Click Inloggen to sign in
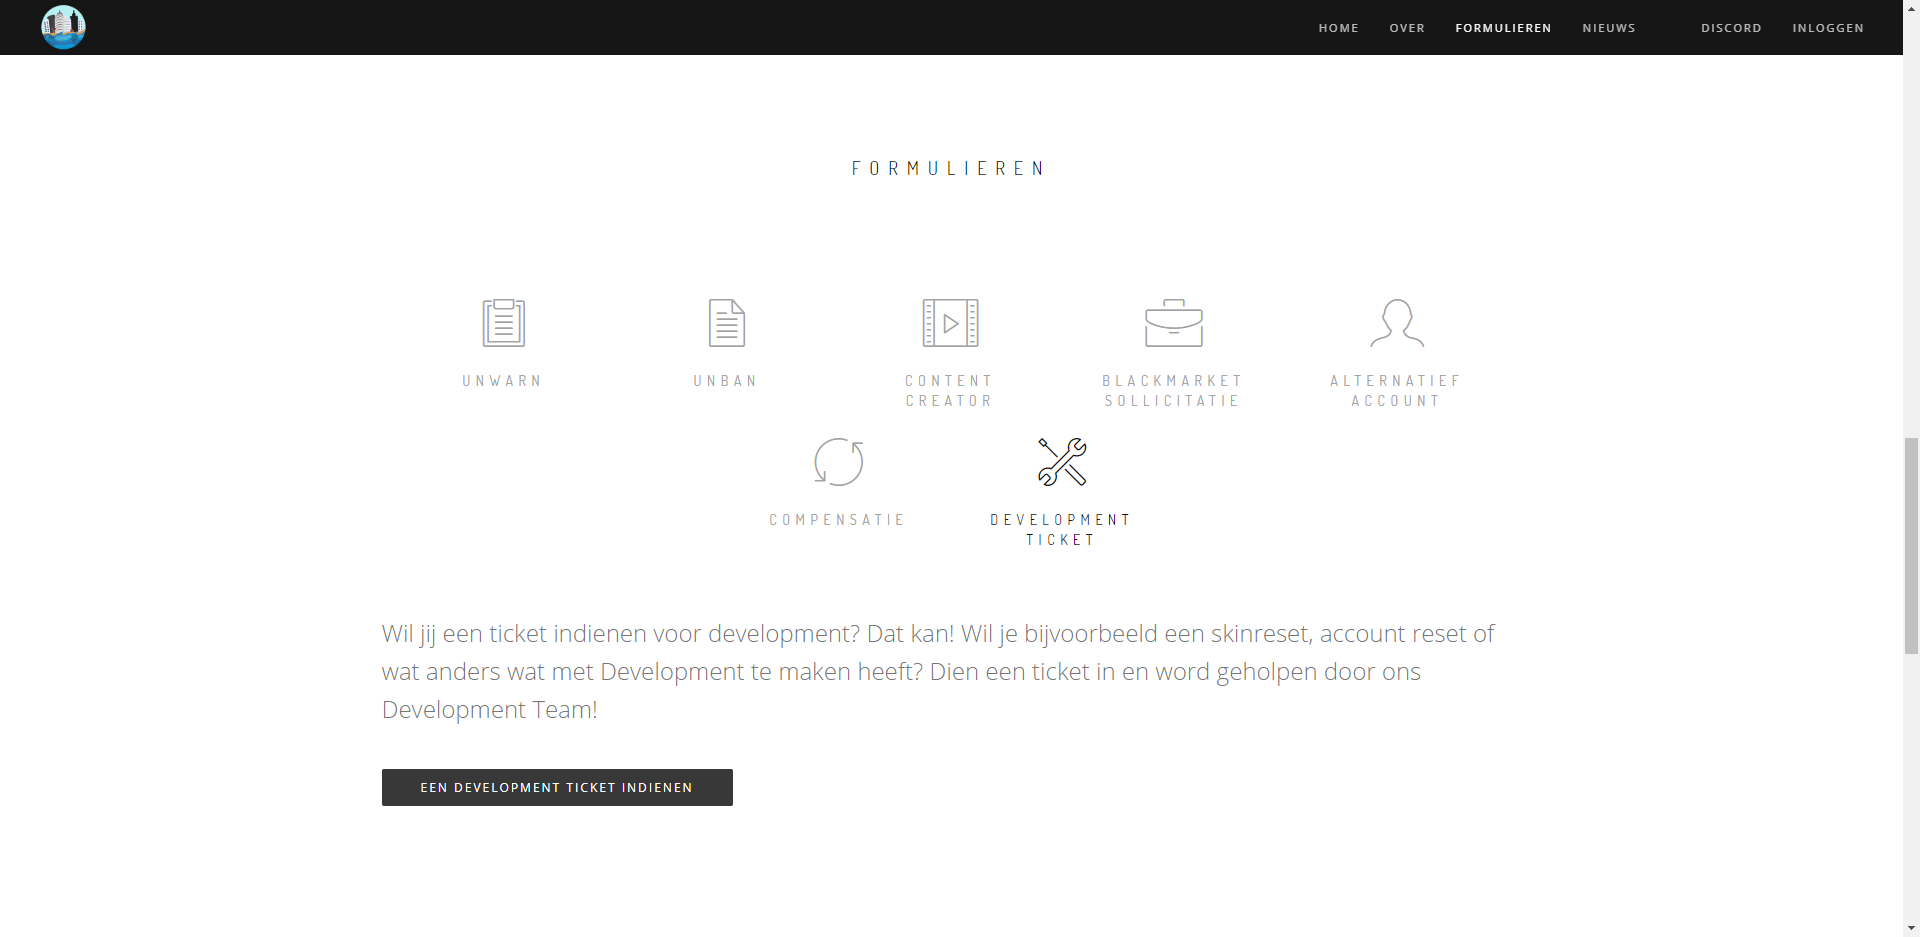1920x937 pixels. click(1827, 28)
